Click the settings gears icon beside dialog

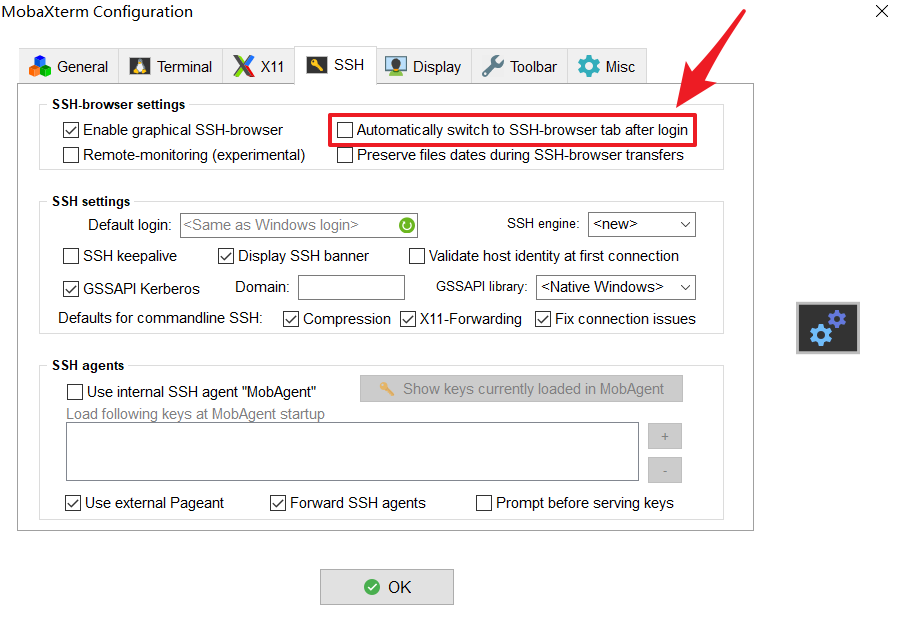coord(828,328)
